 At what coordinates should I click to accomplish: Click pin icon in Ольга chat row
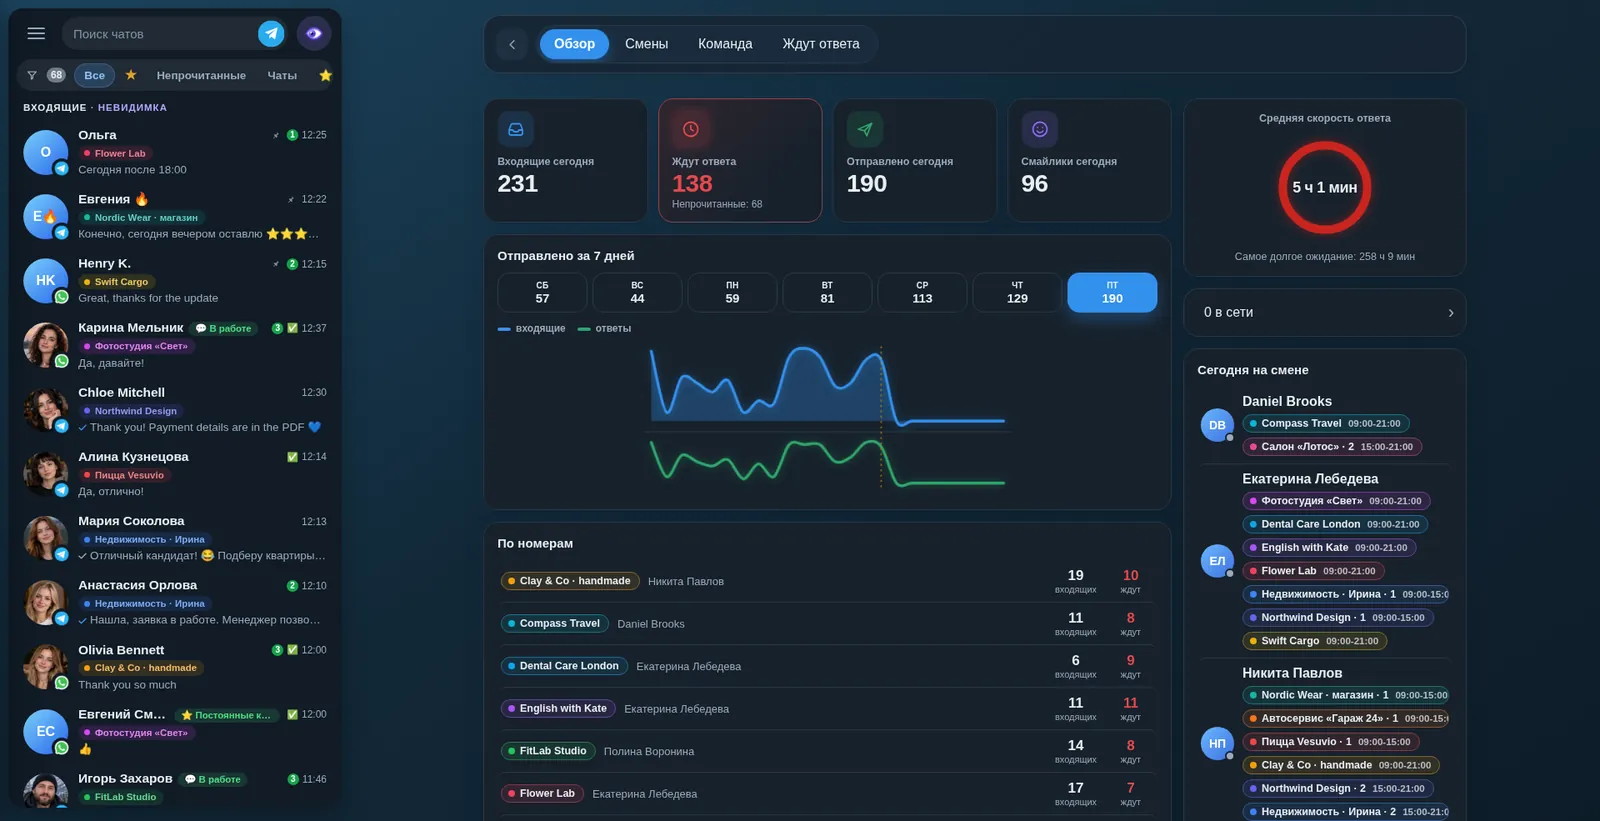point(276,135)
